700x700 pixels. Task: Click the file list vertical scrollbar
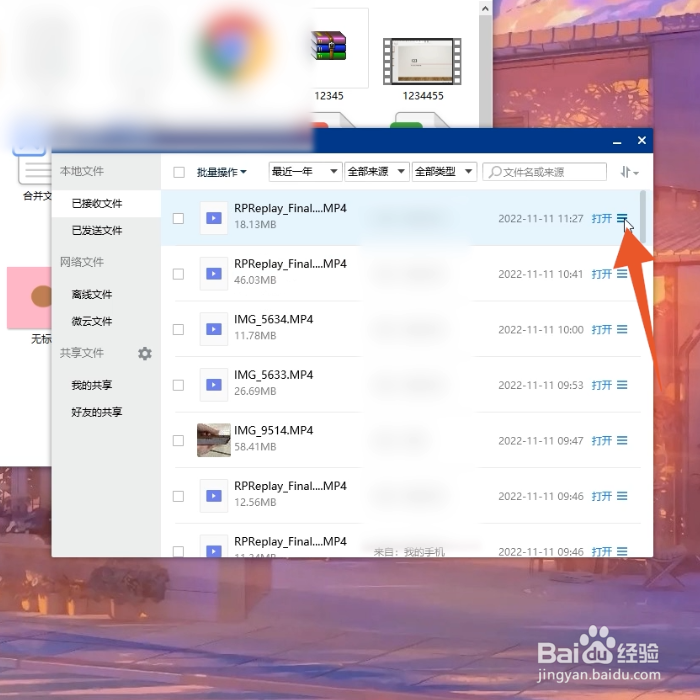(643, 217)
